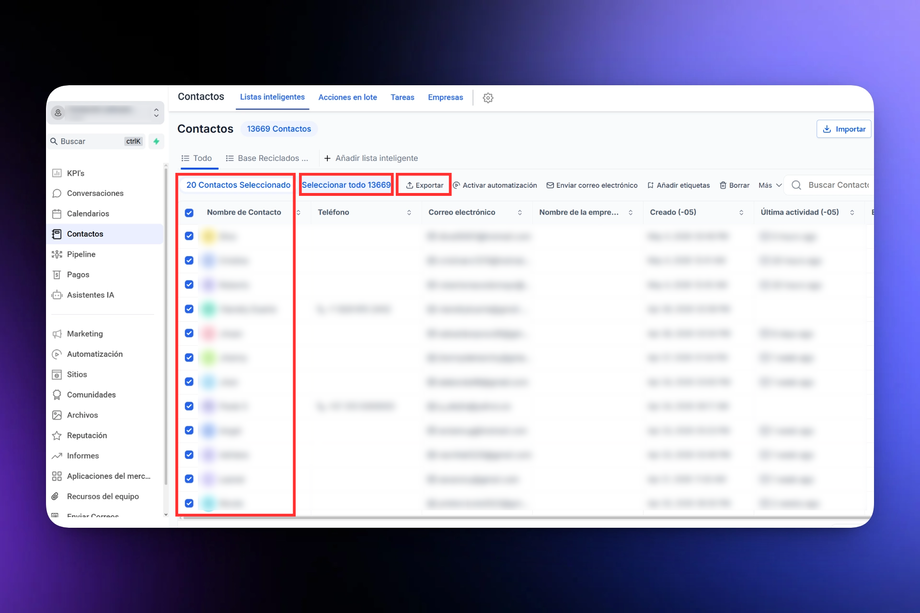Uncheck the third contact row checkbox
920x613 pixels.
point(189,285)
